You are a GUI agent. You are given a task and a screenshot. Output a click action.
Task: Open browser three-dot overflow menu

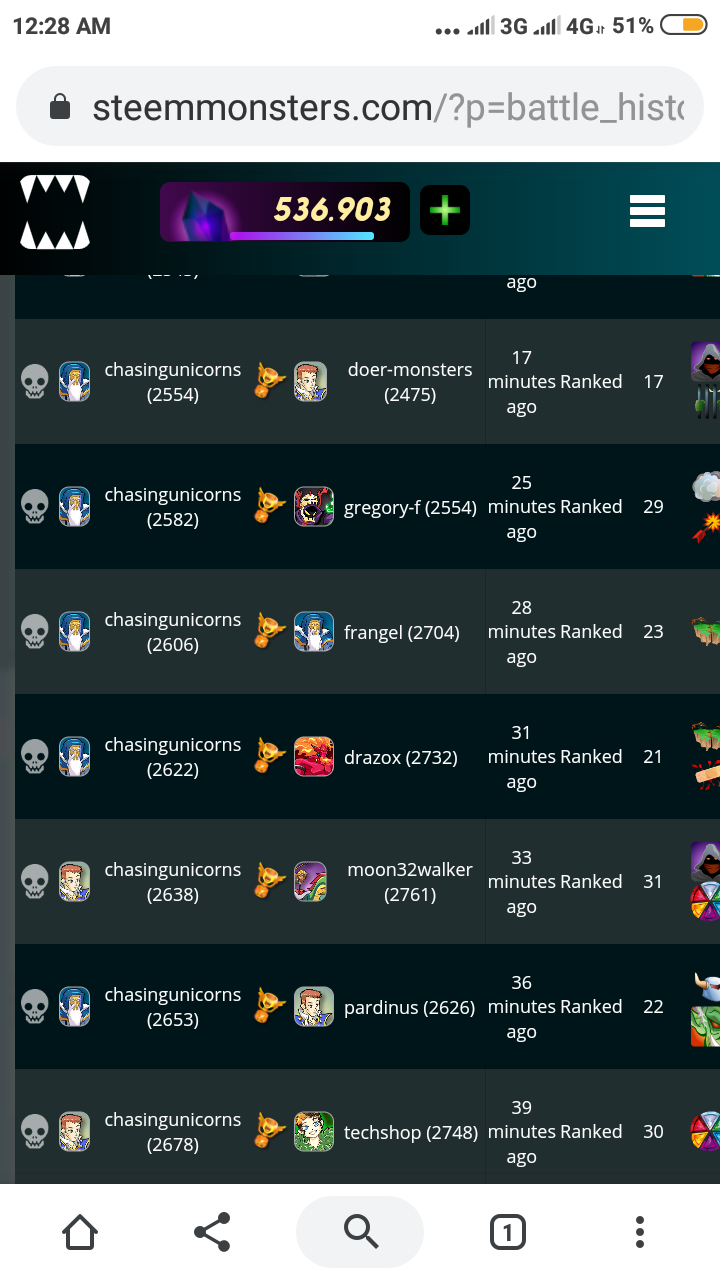click(640, 1232)
